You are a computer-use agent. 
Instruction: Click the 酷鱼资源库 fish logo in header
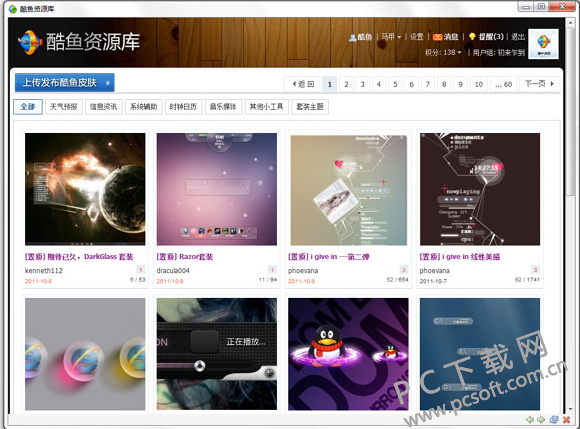click(29, 42)
